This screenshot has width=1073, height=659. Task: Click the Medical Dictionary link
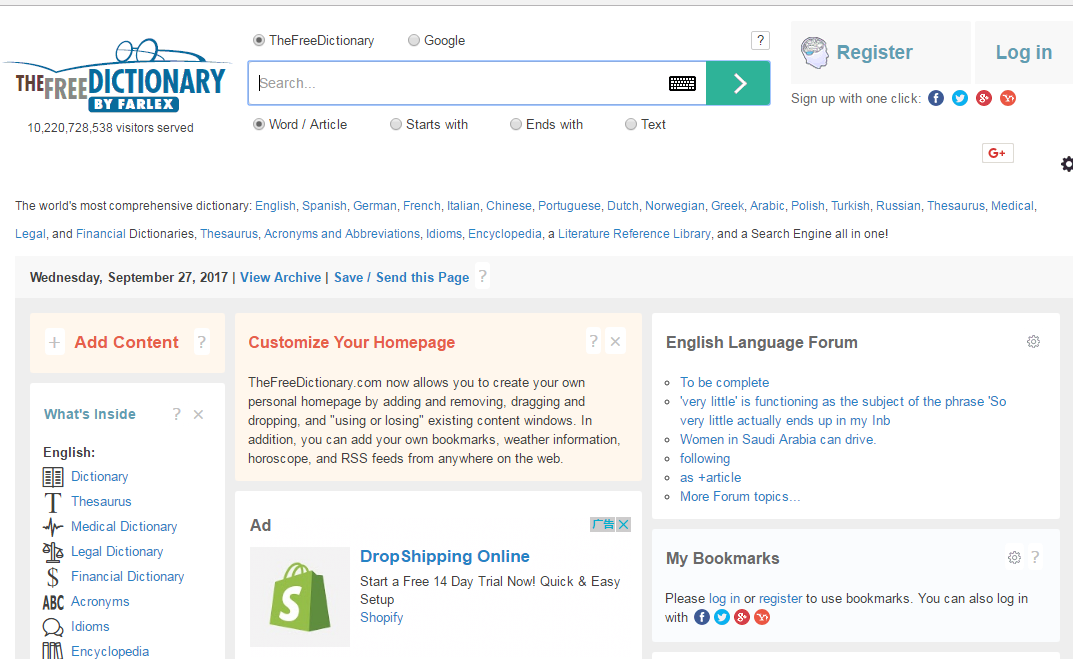[x=124, y=526]
